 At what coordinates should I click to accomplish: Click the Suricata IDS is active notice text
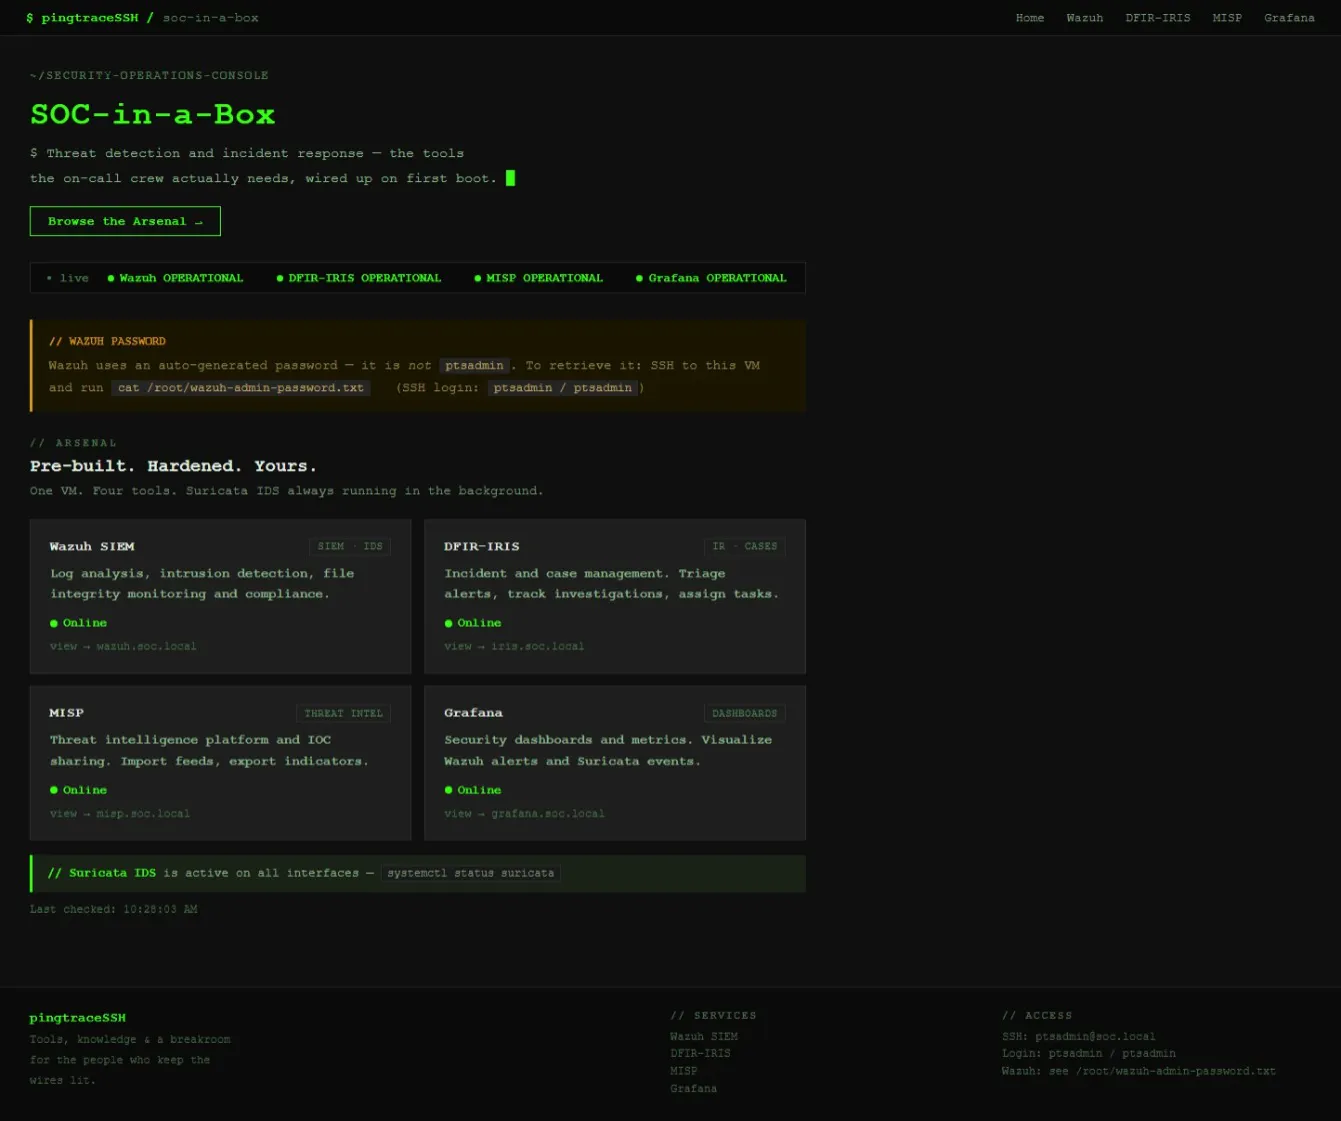210,873
